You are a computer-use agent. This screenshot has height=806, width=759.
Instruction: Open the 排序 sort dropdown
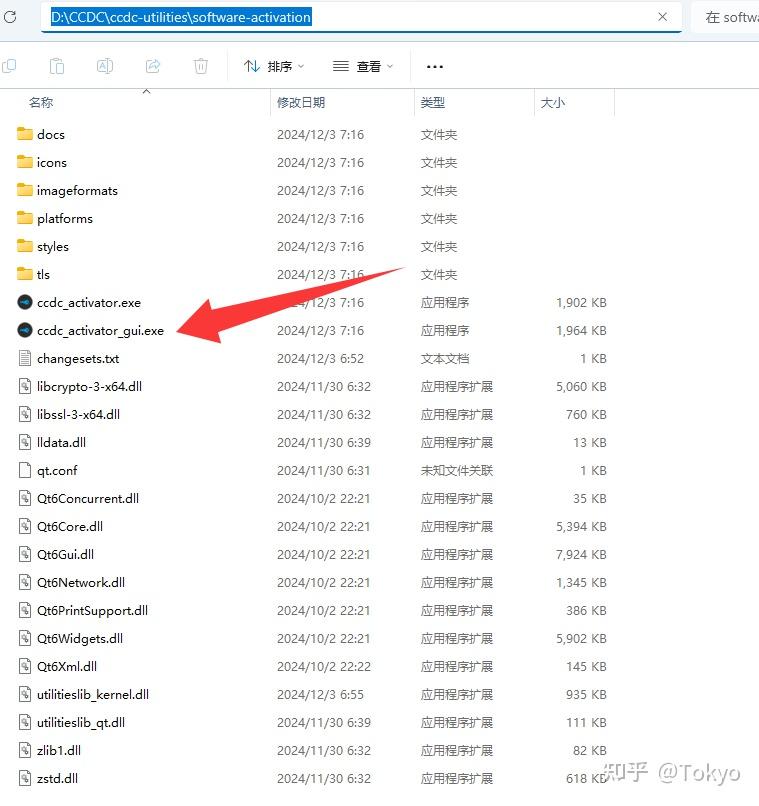click(x=274, y=66)
